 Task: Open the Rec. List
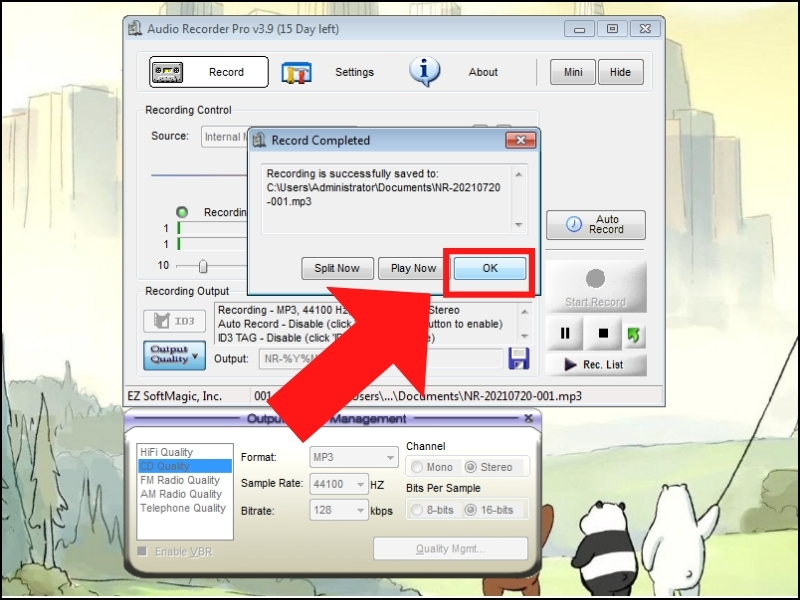[x=597, y=364]
